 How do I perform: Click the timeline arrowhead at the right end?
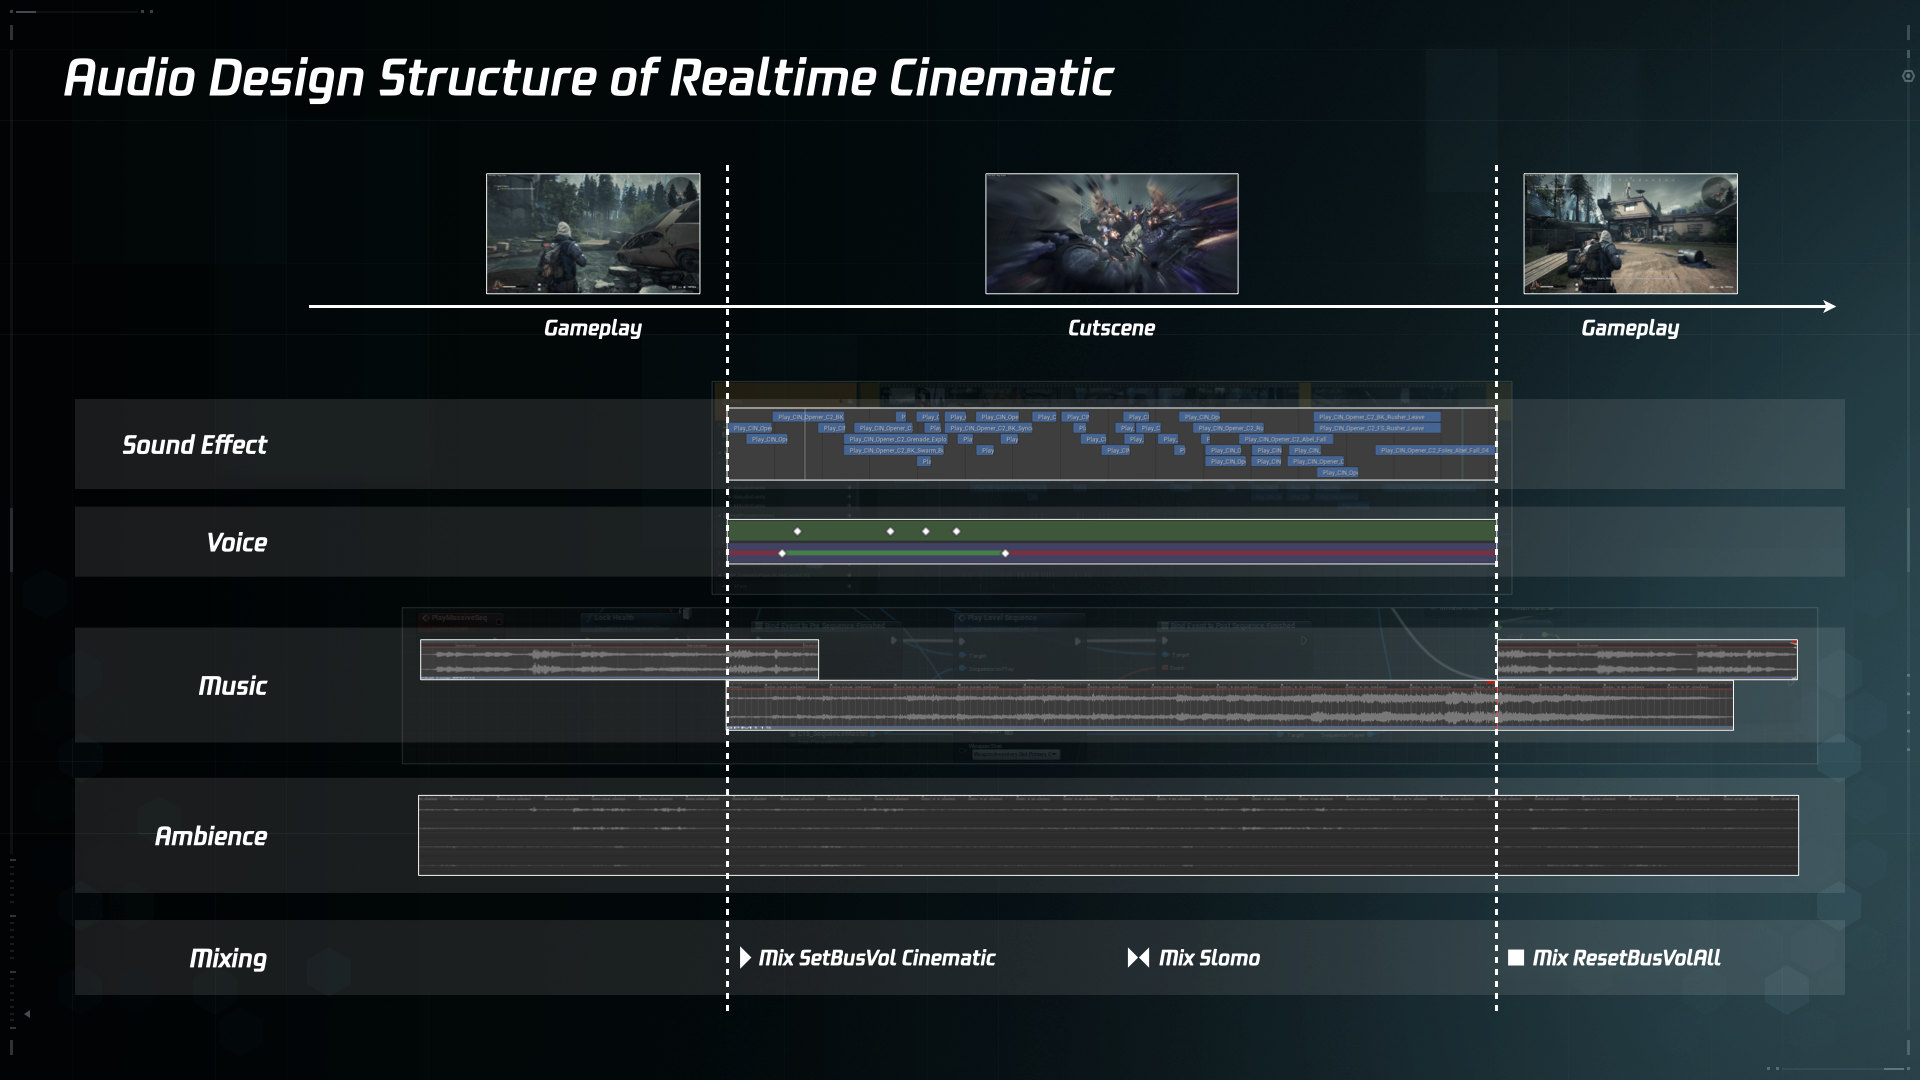tap(1829, 306)
